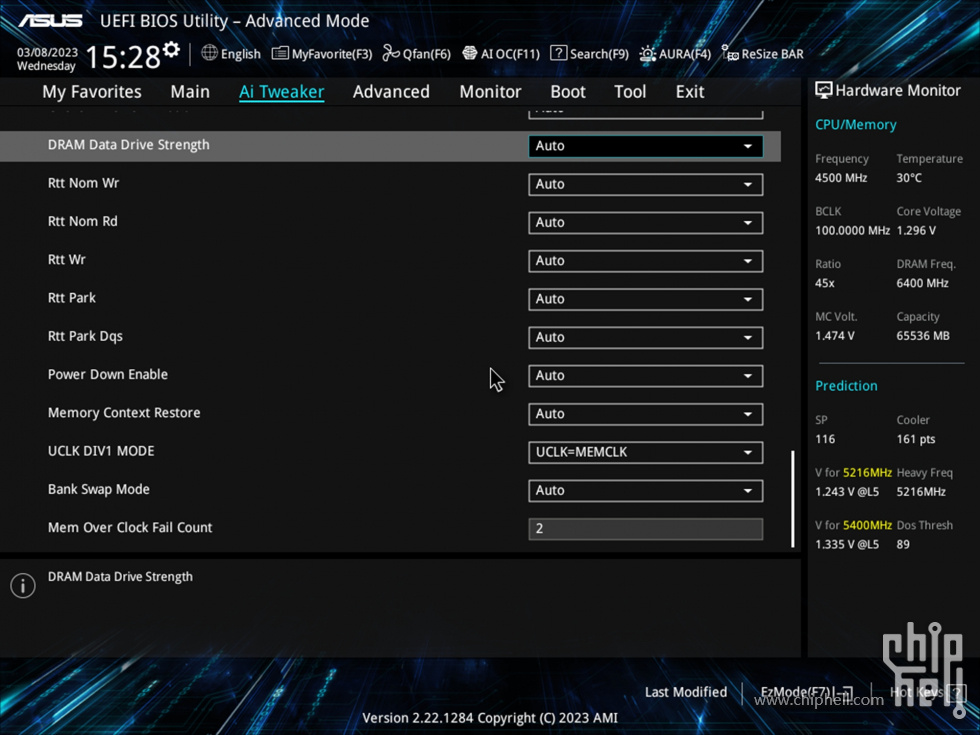
Task: Open the My Favorites tab
Action: [x=92, y=92]
